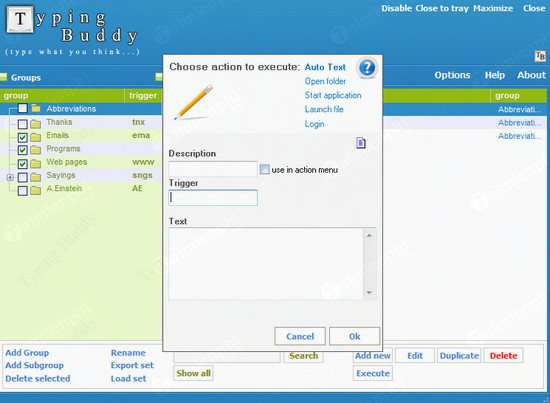Viewport: 550px width, 403px height.
Task: Click the Delete selected link
Action: (38, 378)
